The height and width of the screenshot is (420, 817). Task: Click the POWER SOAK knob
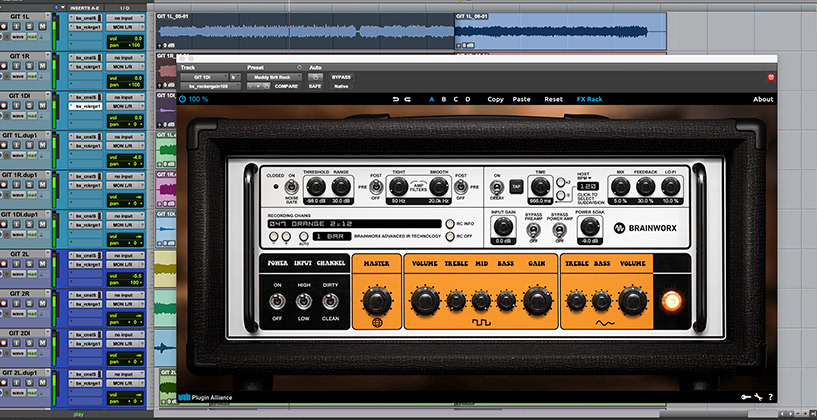pyautogui.click(x=588, y=226)
